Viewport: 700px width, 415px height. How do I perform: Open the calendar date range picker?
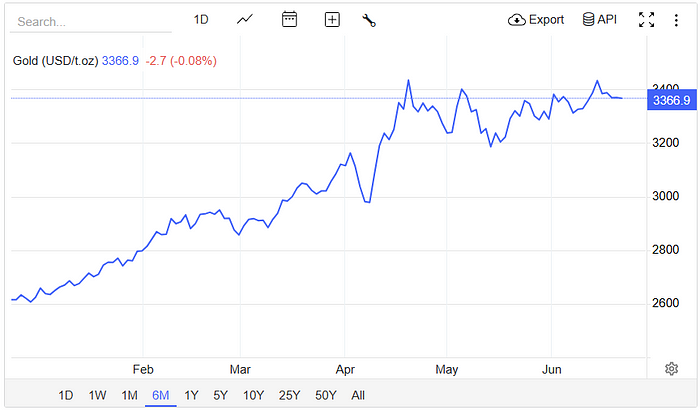coord(289,20)
